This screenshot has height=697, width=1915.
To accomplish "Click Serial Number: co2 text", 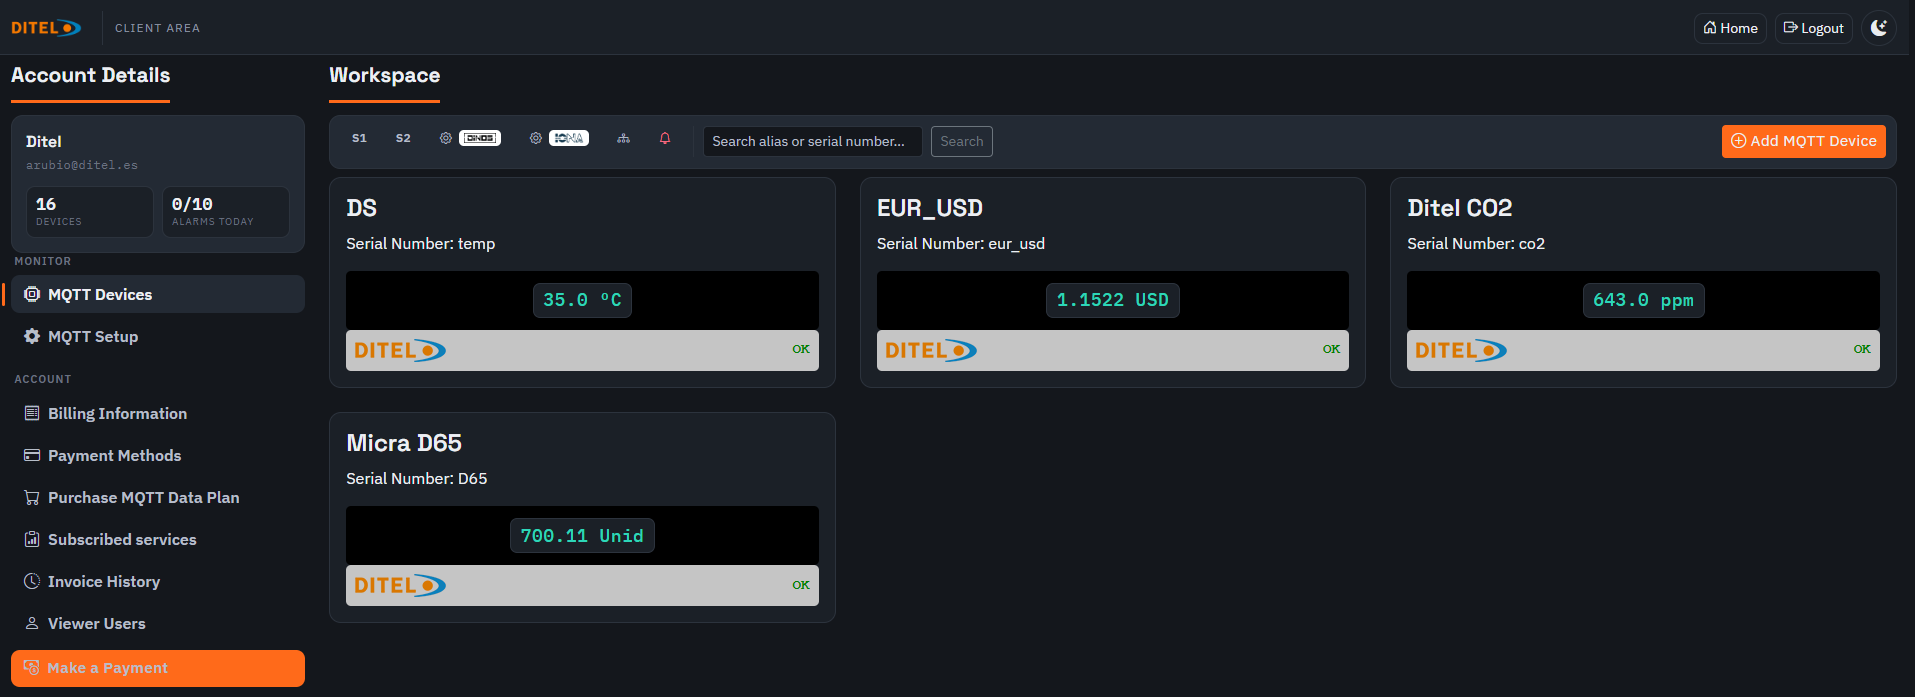I will [x=1476, y=243].
